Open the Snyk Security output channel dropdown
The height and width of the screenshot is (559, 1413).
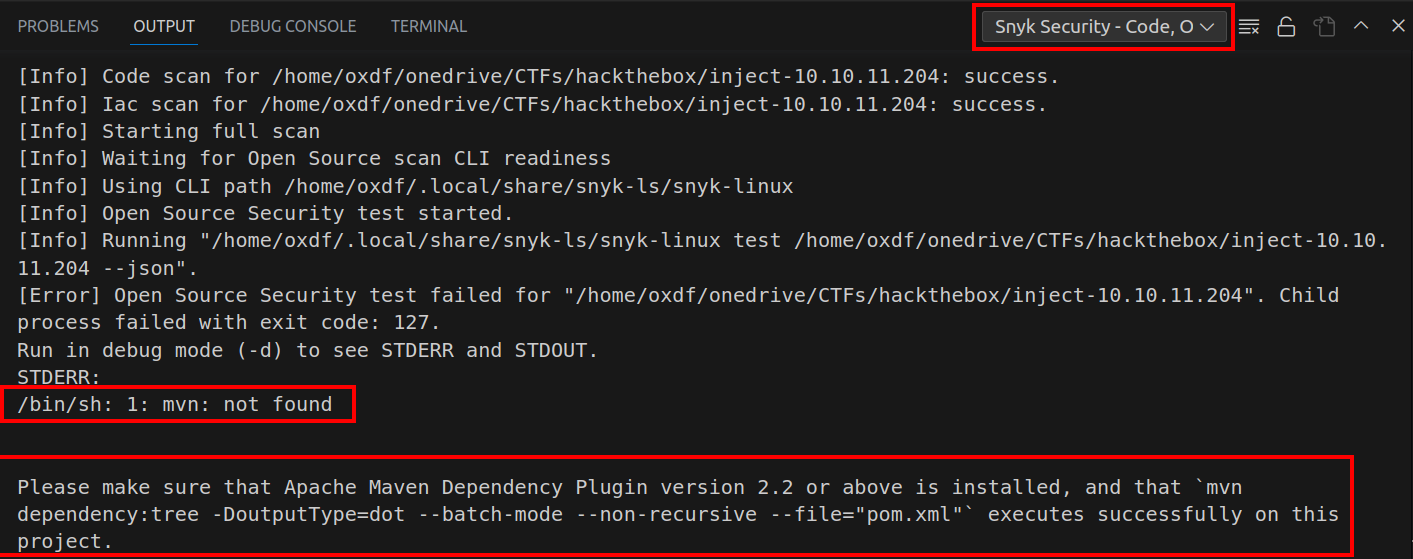1103,27
